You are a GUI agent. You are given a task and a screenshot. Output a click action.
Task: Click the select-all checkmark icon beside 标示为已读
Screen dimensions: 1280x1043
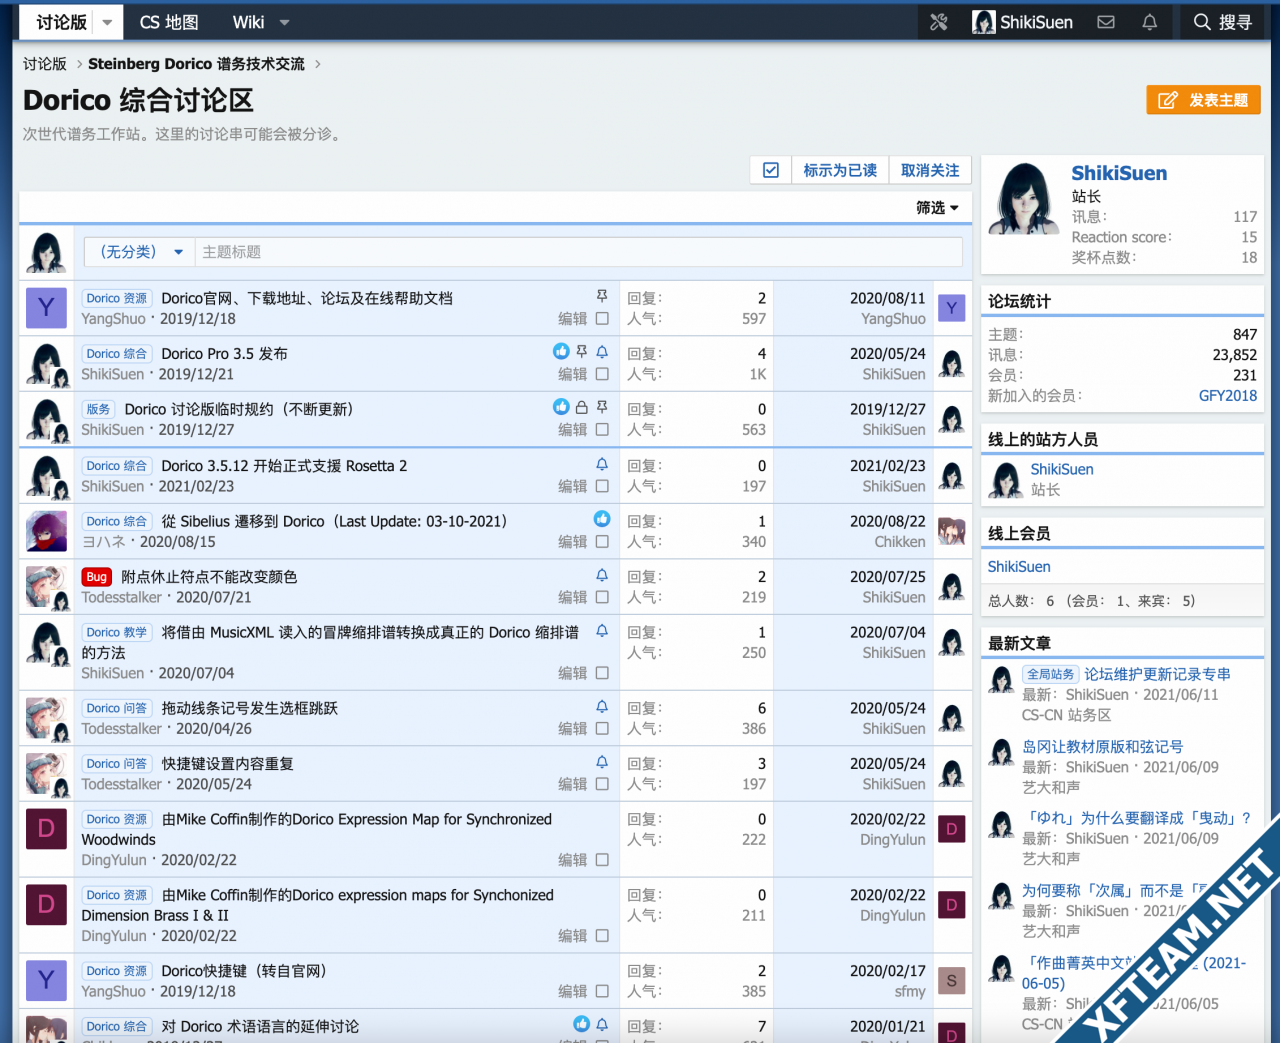pyautogui.click(x=771, y=170)
